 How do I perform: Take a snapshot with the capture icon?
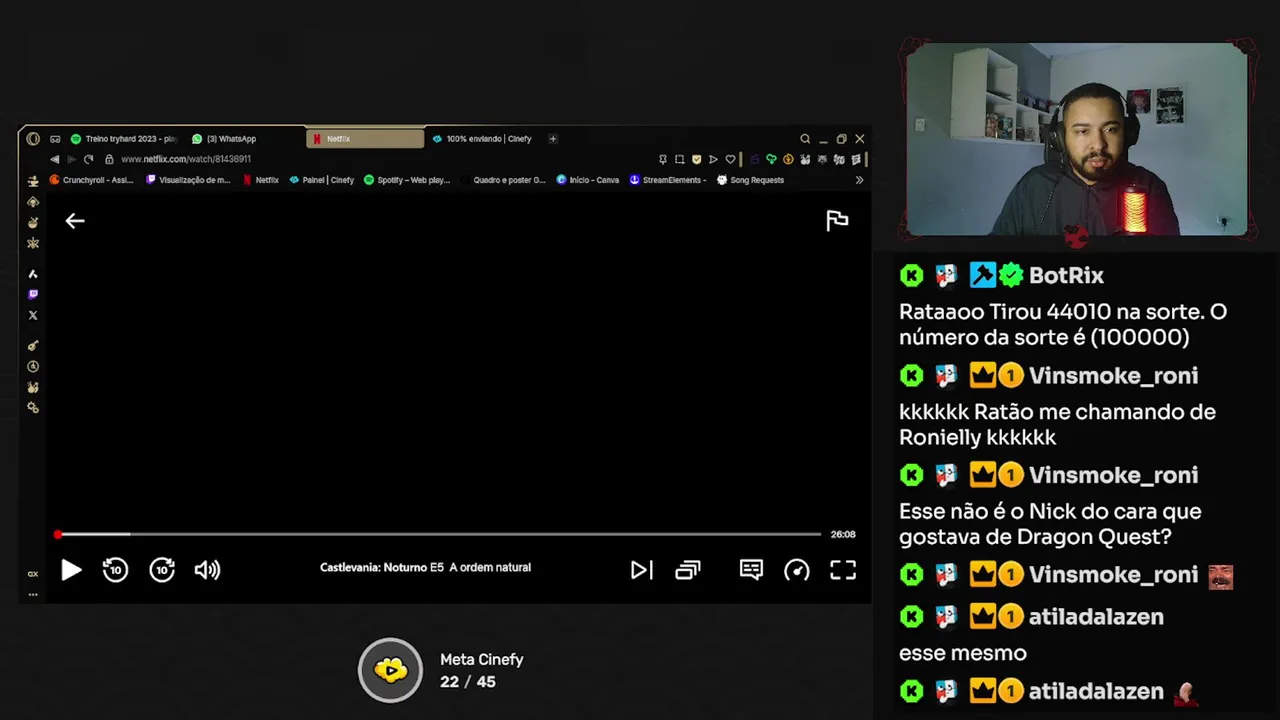(680, 159)
